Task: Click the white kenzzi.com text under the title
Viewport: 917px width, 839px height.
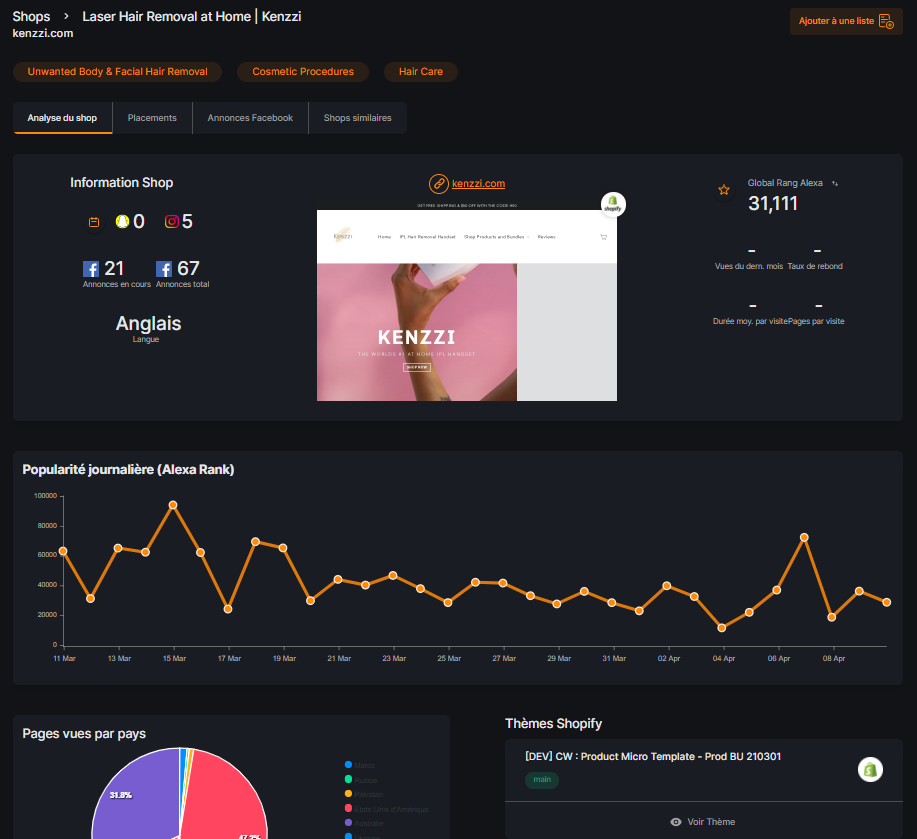Action: tap(43, 33)
